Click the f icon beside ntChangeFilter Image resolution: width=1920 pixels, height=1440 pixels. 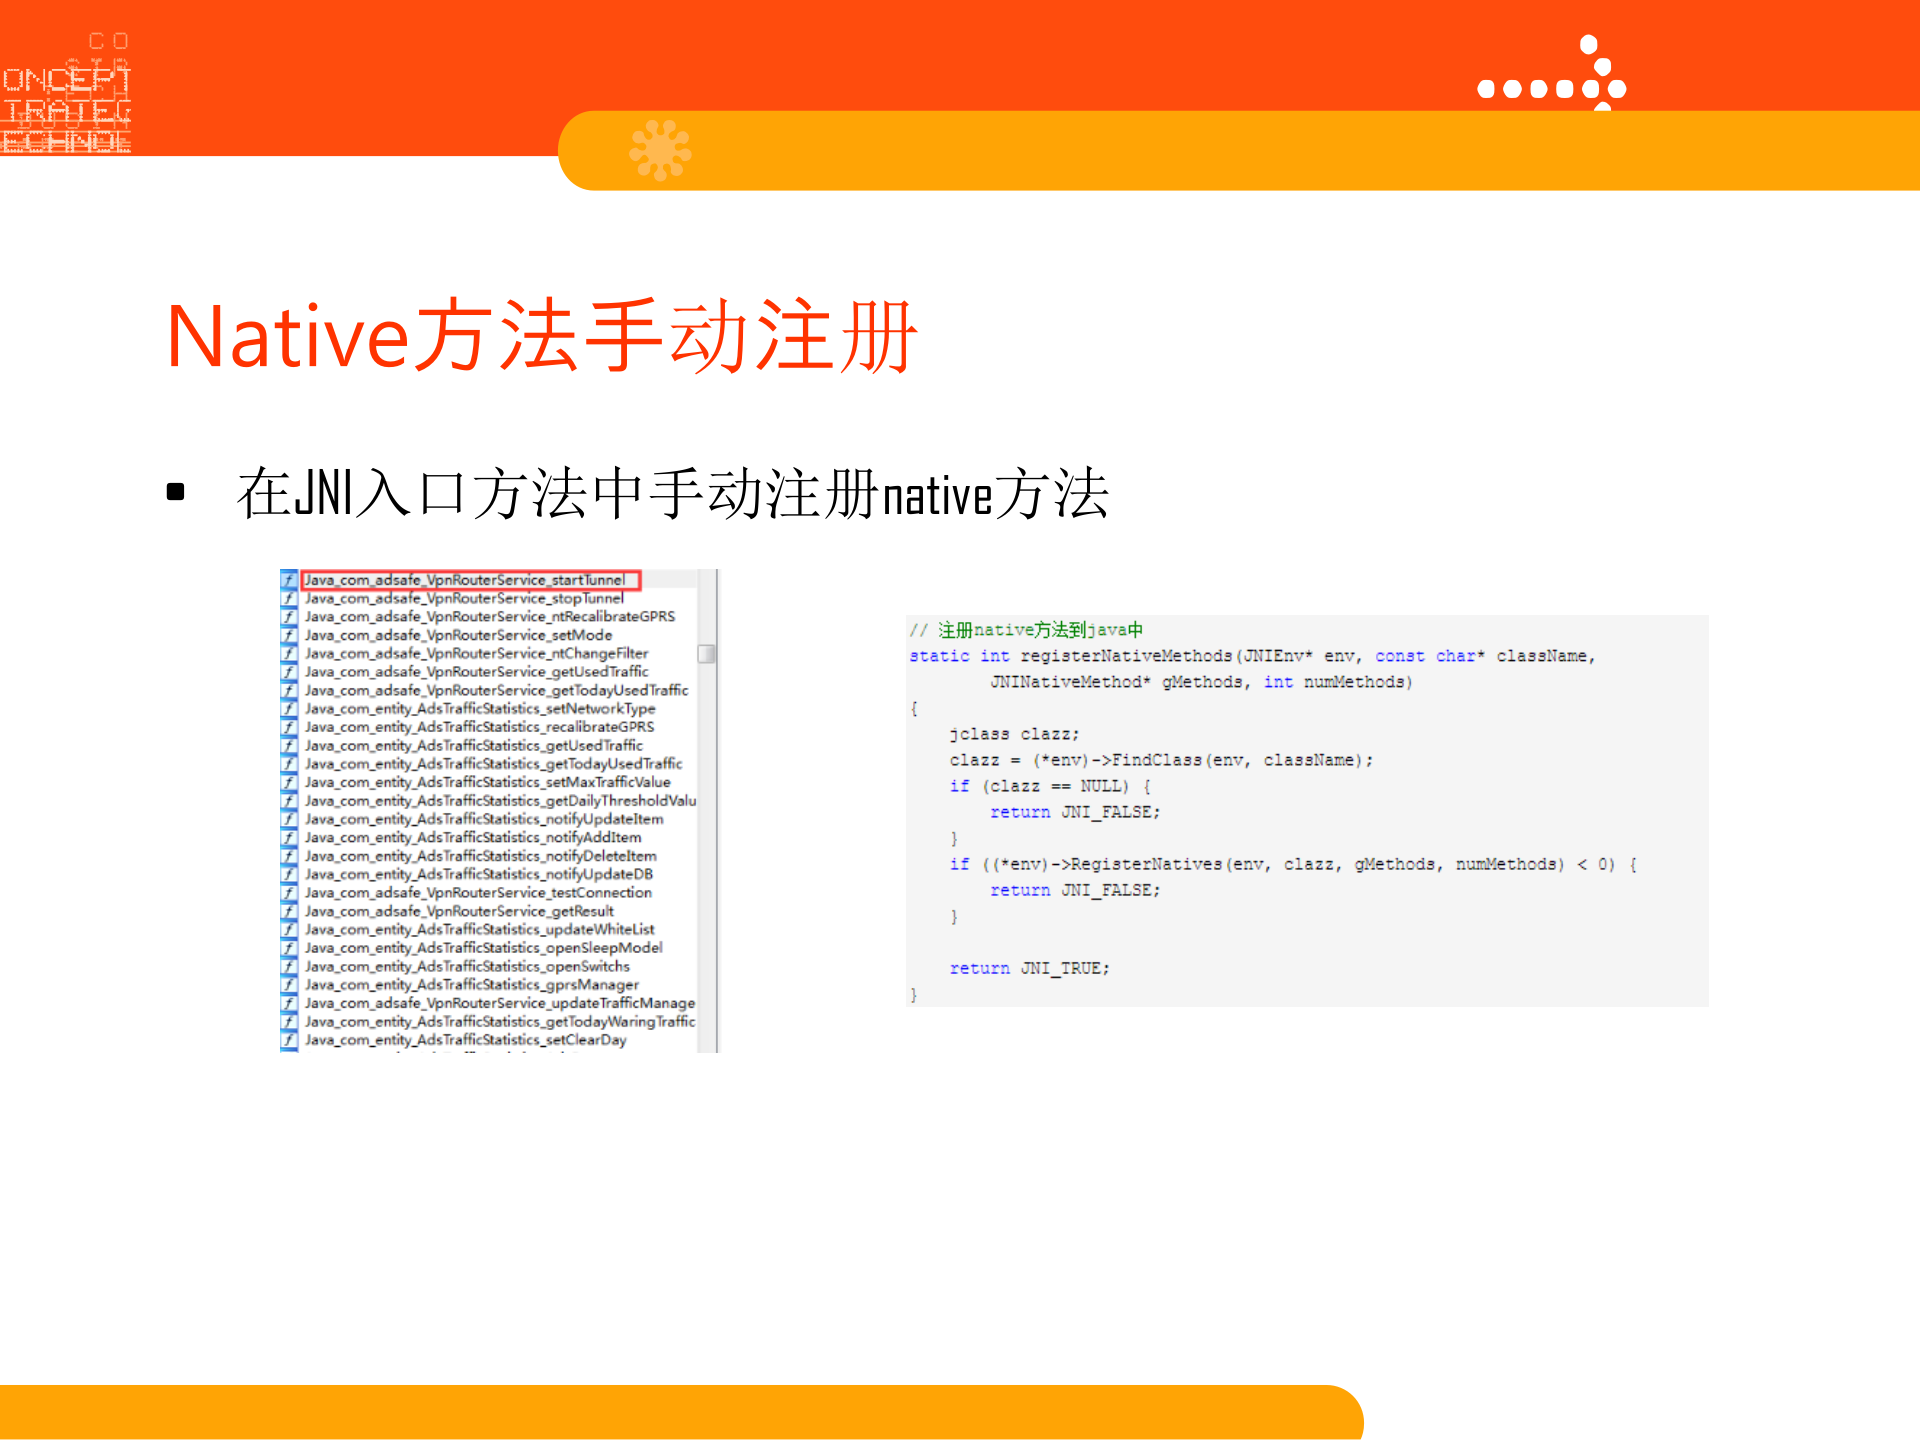pos(288,653)
